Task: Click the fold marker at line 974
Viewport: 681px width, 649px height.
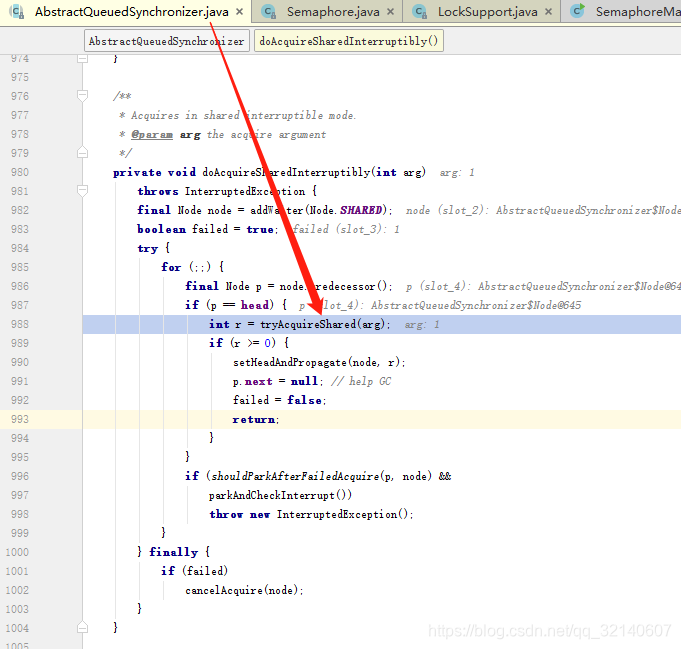Action: [x=83, y=59]
